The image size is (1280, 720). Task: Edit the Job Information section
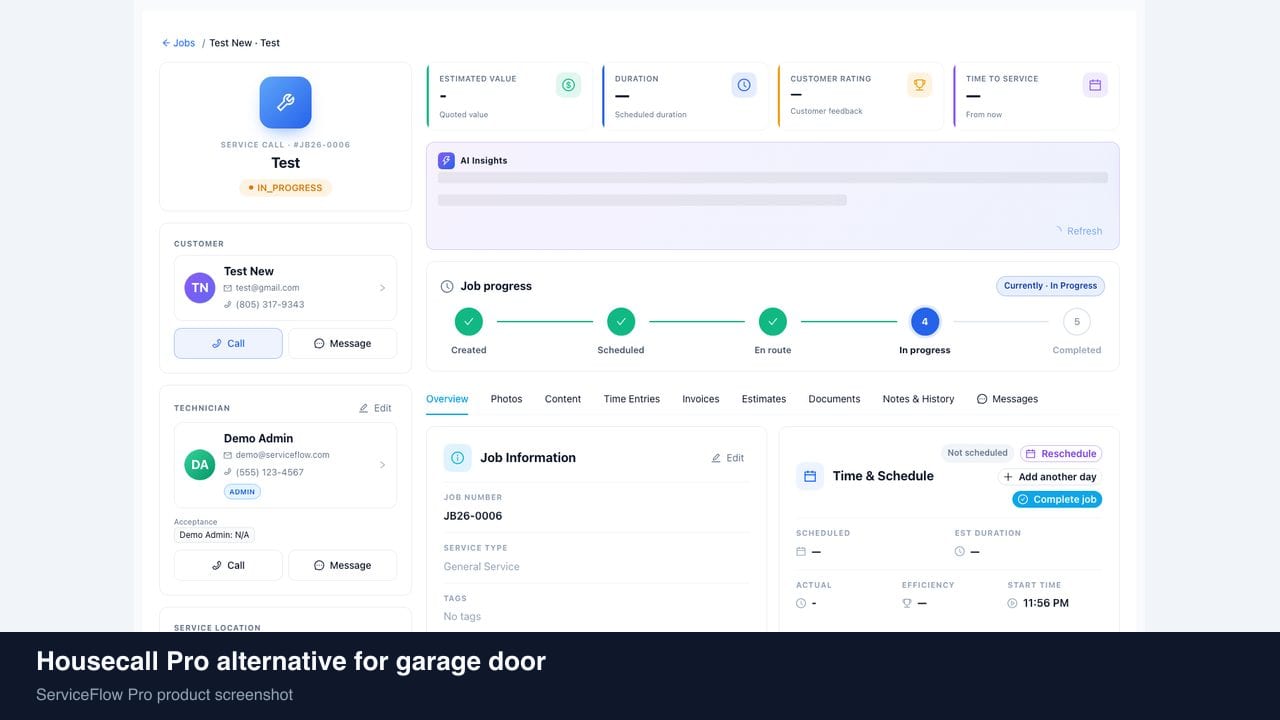728,458
